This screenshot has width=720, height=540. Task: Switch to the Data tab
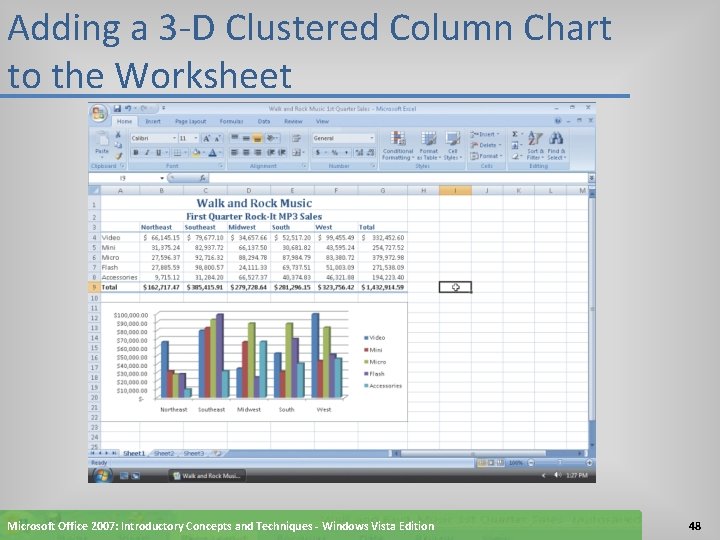point(264,122)
